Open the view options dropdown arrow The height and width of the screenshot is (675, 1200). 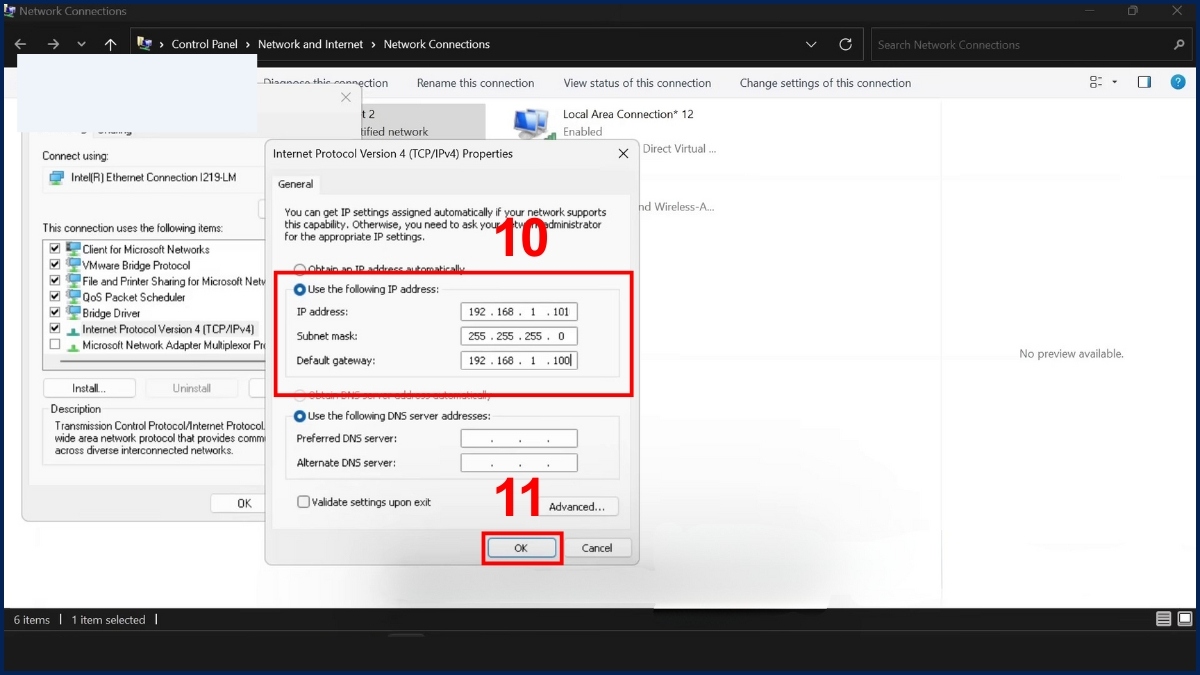click(1115, 83)
